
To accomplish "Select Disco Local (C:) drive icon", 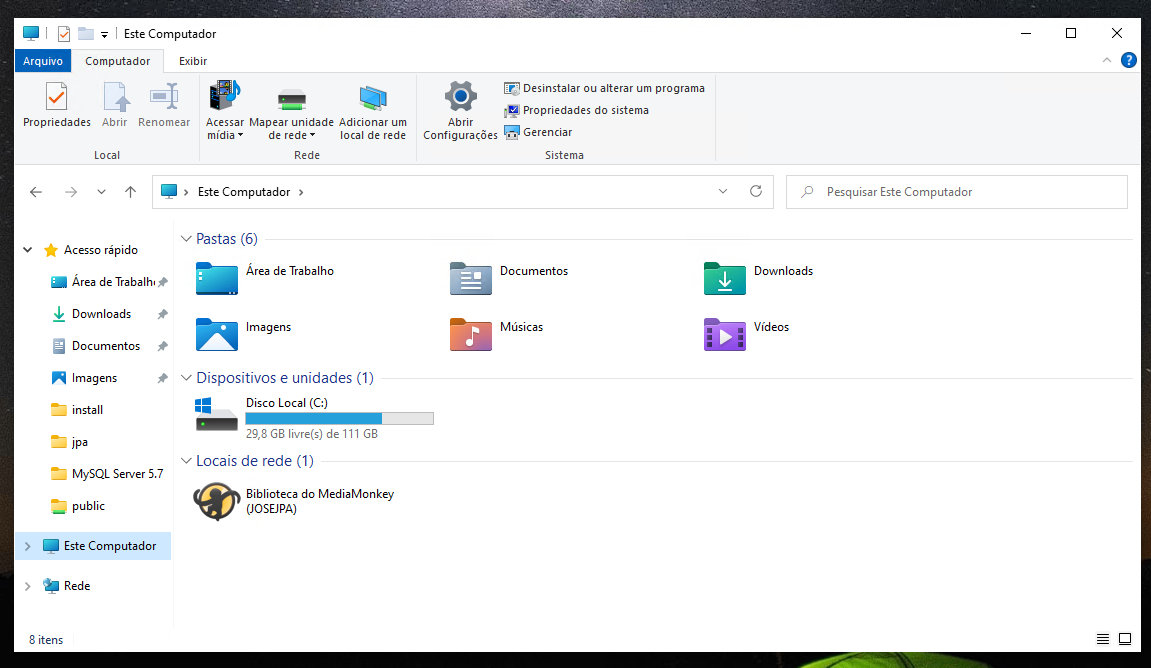I will click(216, 415).
